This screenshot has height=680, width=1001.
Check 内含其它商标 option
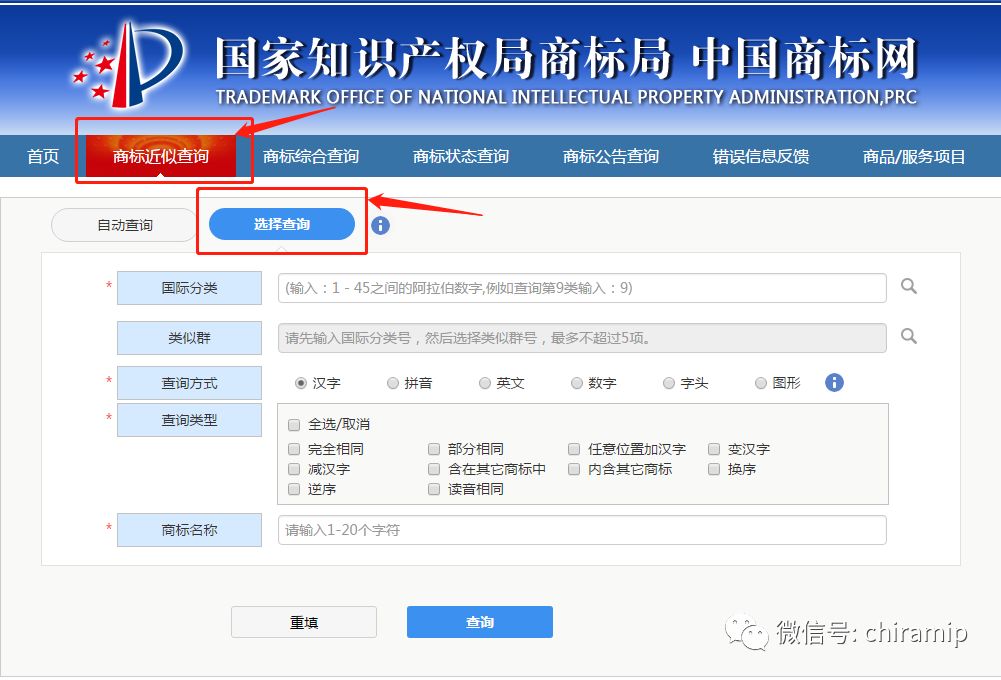pos(574,469)
